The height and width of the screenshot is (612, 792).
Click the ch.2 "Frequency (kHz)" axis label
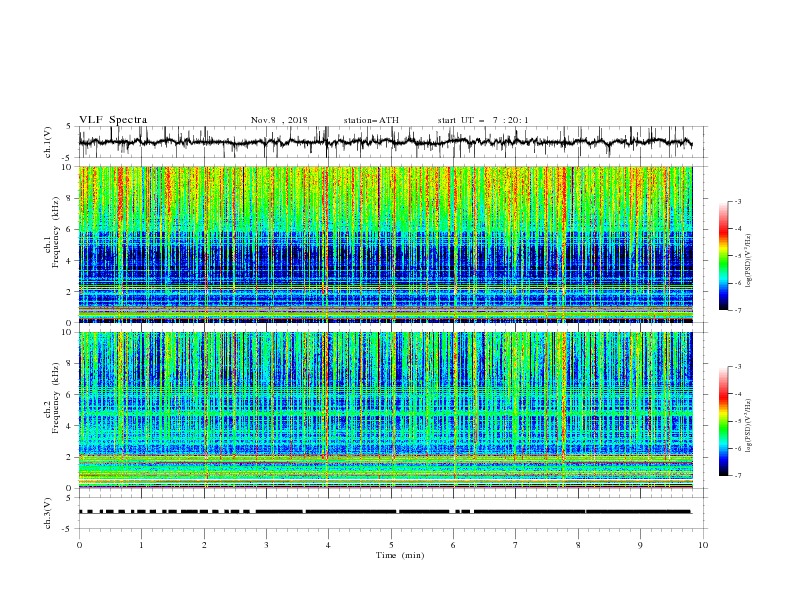pos(56,397)
